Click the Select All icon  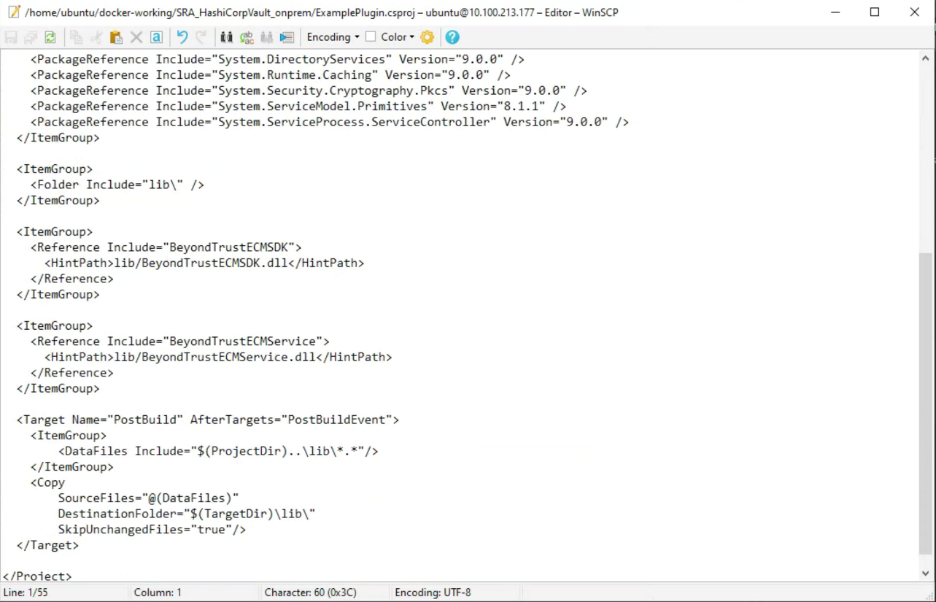click(156, 37)
